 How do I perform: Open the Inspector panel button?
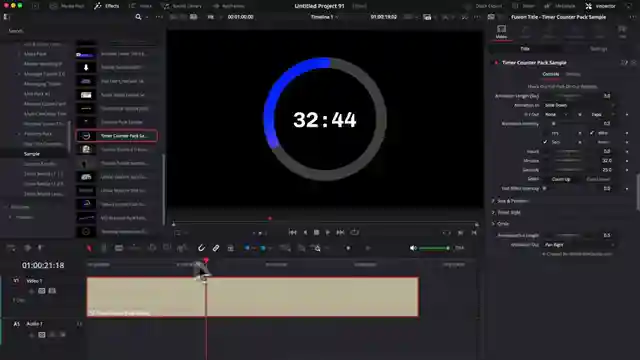click(x=600, y=6)
